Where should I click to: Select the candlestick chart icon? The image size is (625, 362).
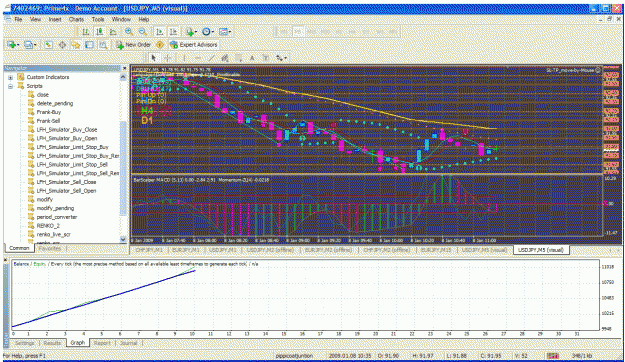tap(100, 32)
